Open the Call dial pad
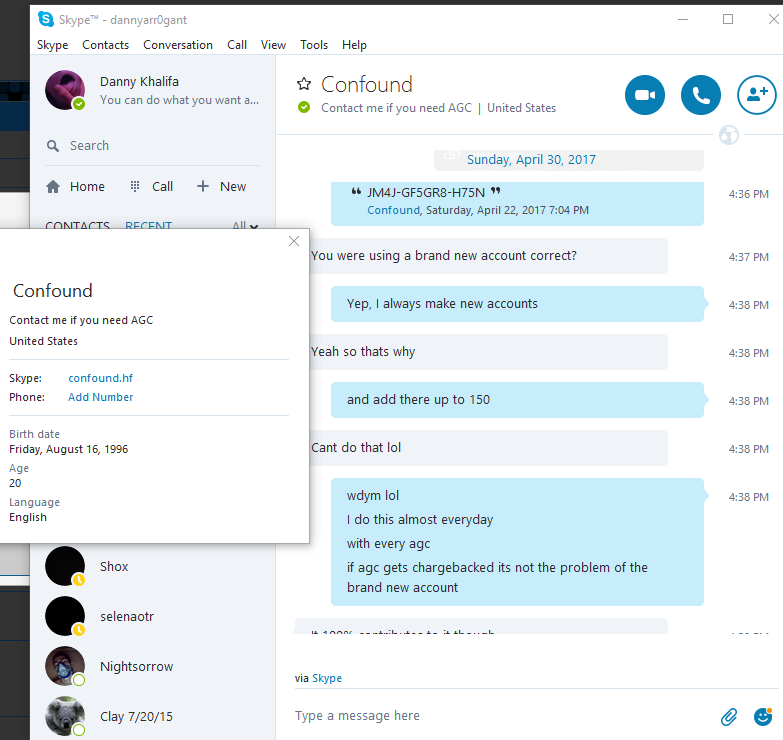The height and width of the screenshot is (740, 783). (151, 187)
